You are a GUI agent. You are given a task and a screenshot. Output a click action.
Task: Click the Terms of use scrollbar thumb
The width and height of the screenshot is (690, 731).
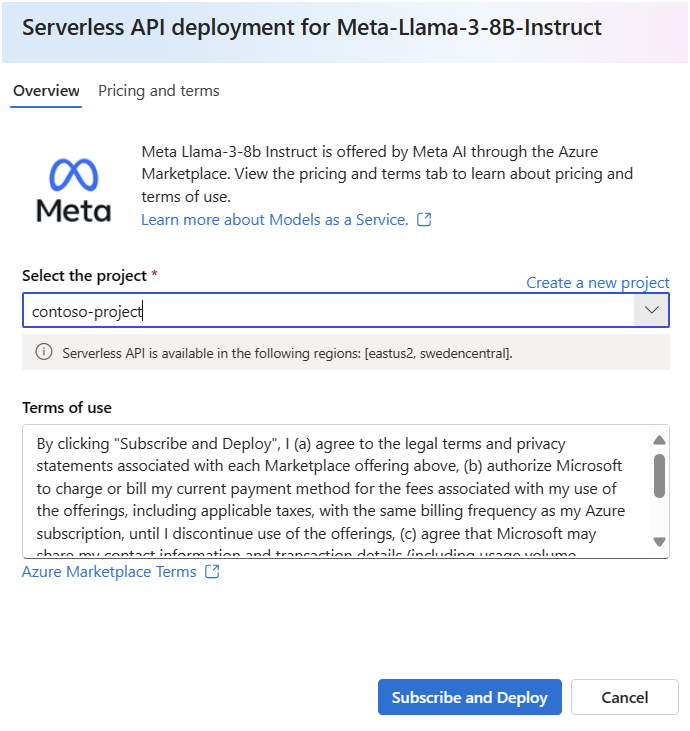pos(659,476)
